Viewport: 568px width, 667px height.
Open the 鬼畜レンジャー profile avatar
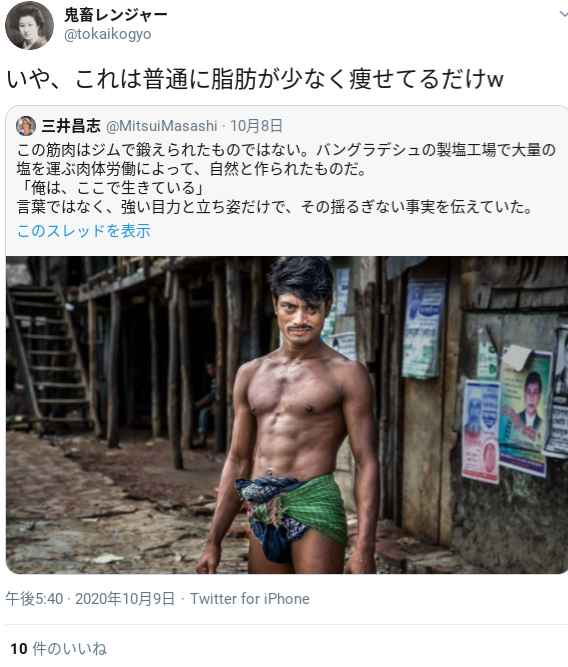coord(29,25)
